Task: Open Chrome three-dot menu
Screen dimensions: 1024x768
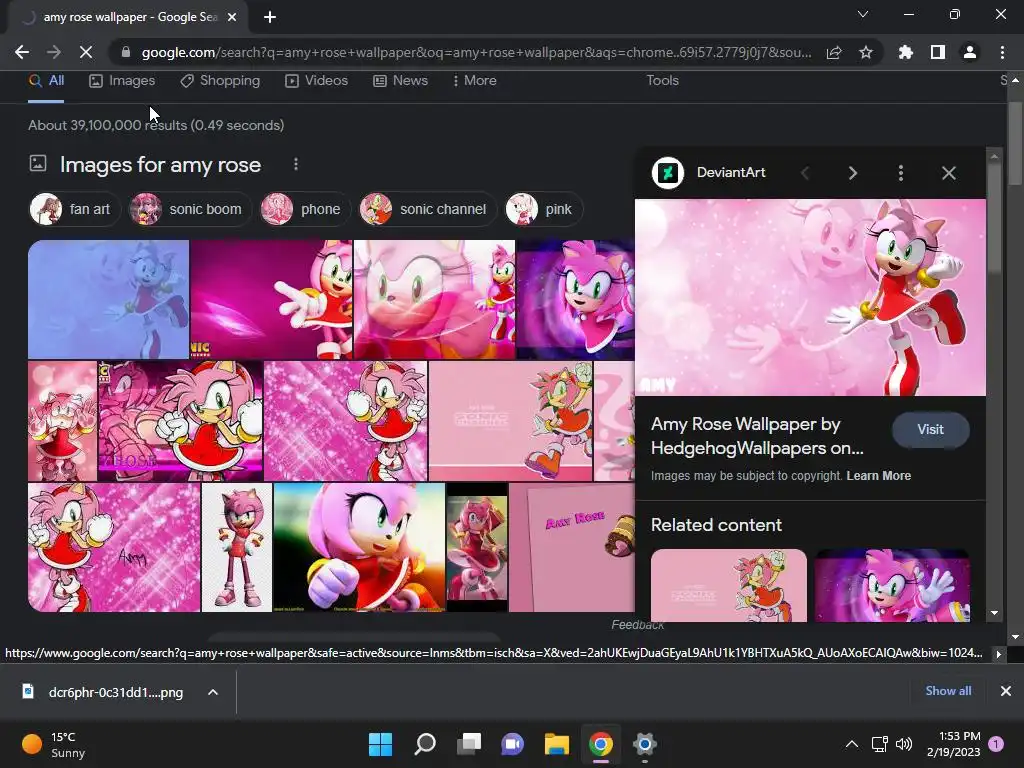Action: (x=1002, y=52)
